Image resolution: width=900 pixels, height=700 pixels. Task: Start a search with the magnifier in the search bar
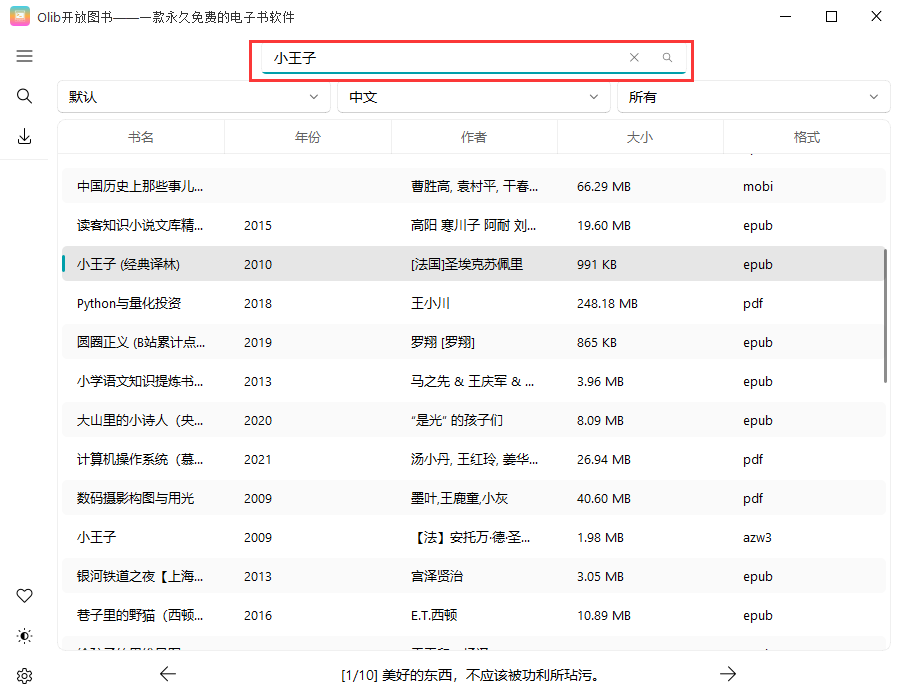point(666,58)
